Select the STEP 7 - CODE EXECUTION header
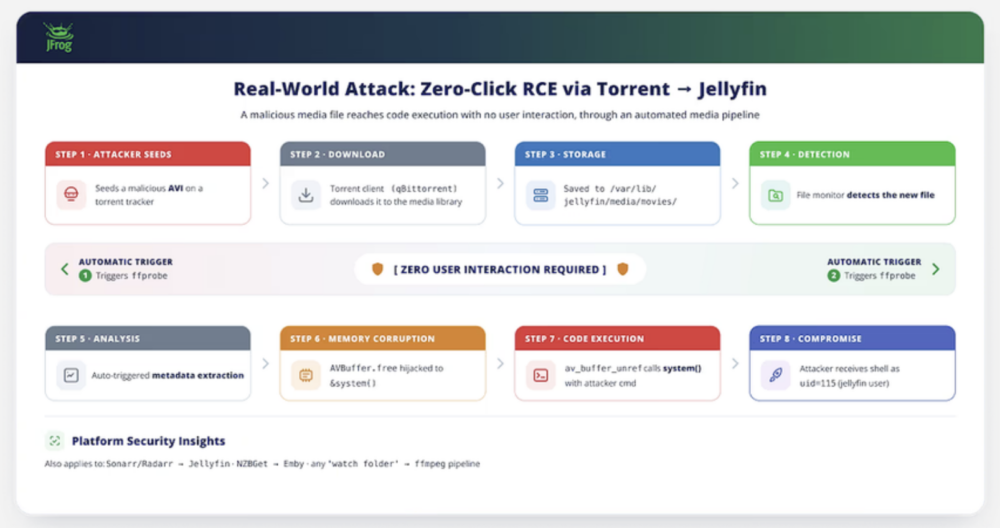The image size is (1000, 528). (x=617, y=339)
